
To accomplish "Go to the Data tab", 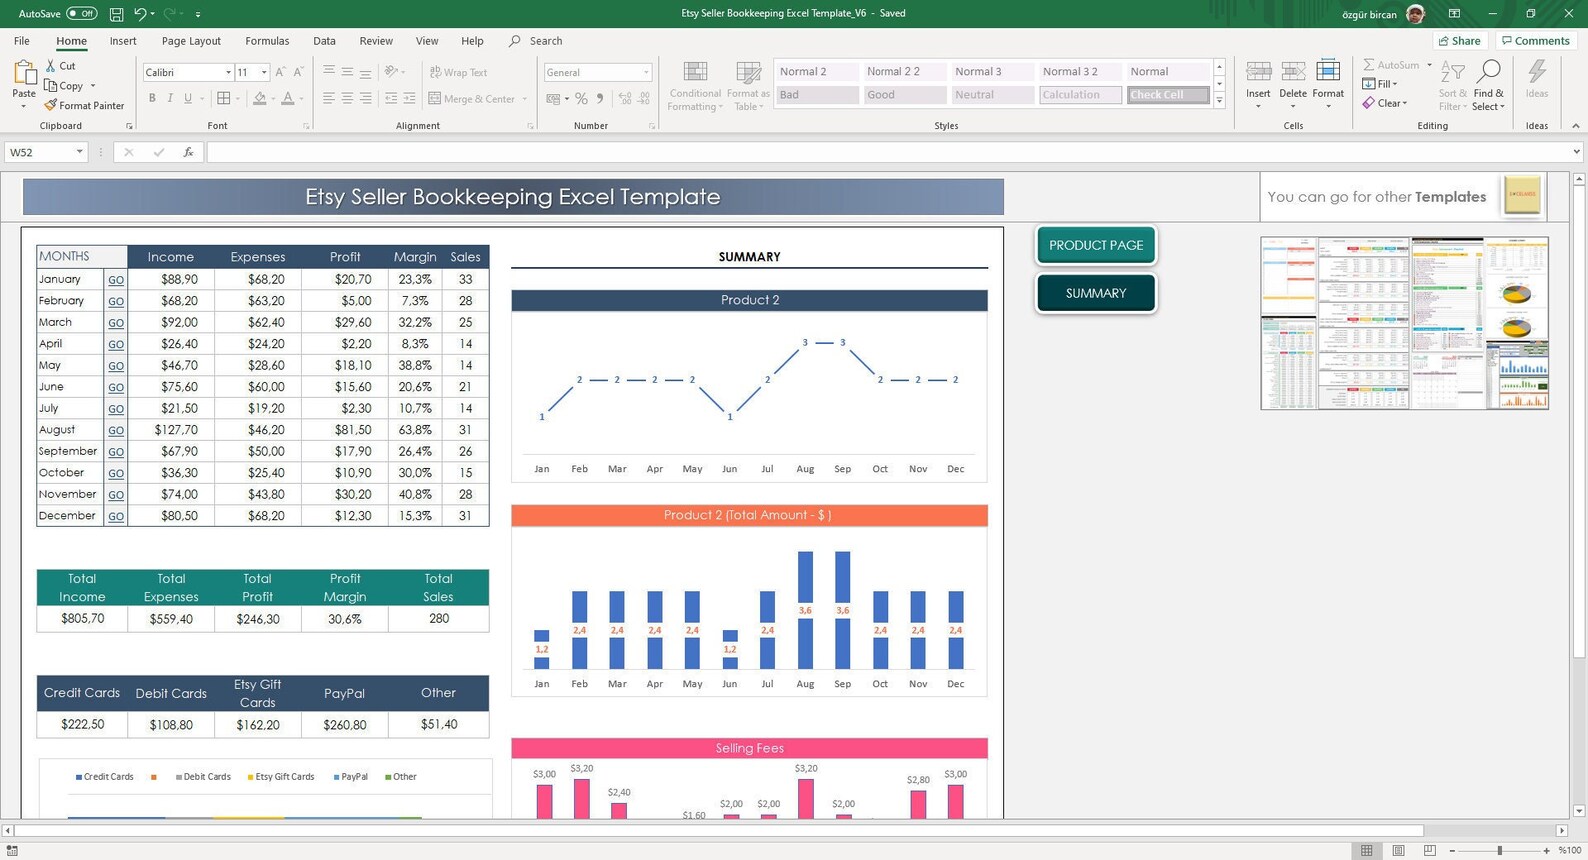I will point(324,41).
